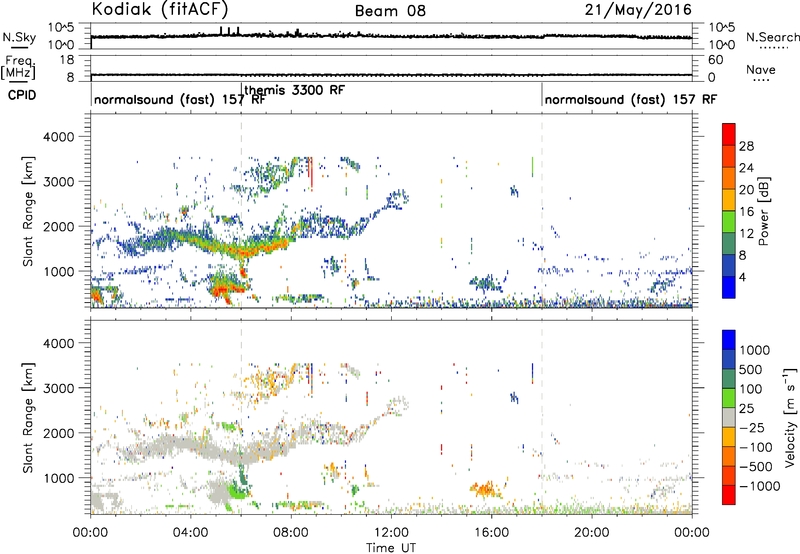Click the velocity panel 'Slant Range [km]' label
This screenshot has height=554, width=800.
[28, 417]
